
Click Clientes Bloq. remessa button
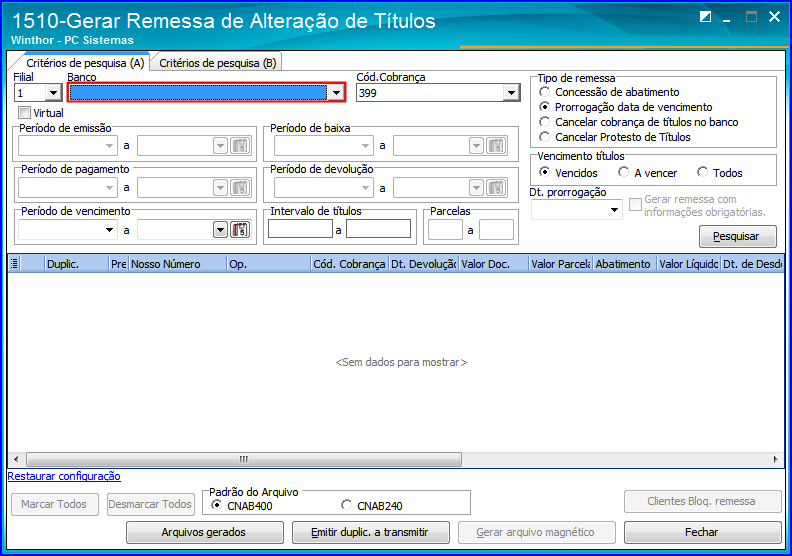pos(703,501)
